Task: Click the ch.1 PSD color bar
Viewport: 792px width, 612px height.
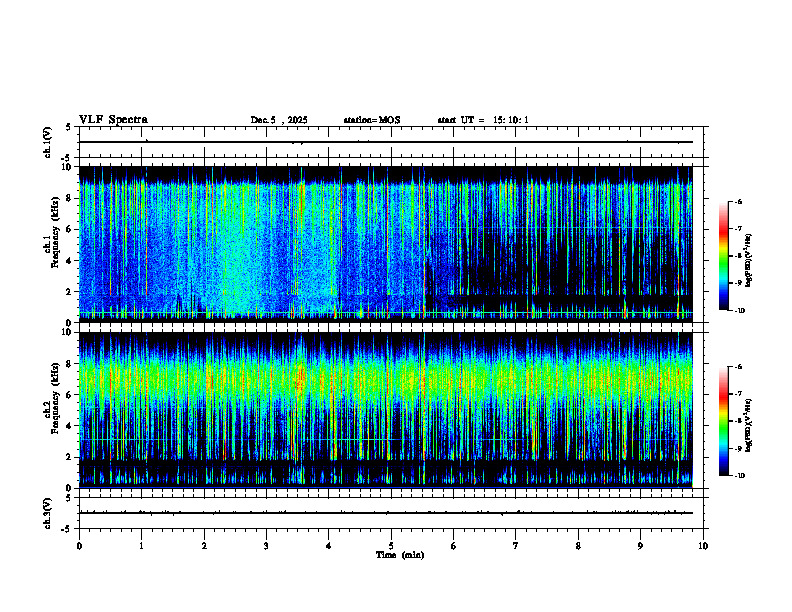Action: tap(724, 256)
